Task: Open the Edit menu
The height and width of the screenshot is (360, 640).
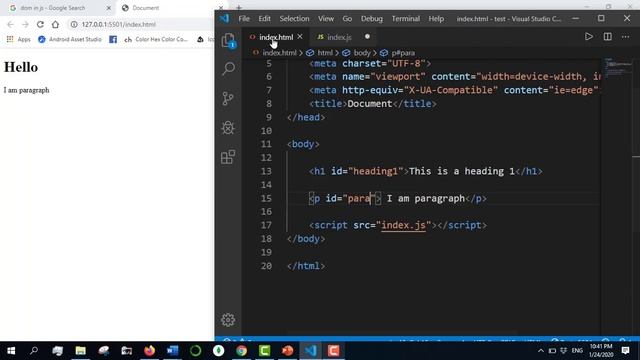Action: pos(264,19)
